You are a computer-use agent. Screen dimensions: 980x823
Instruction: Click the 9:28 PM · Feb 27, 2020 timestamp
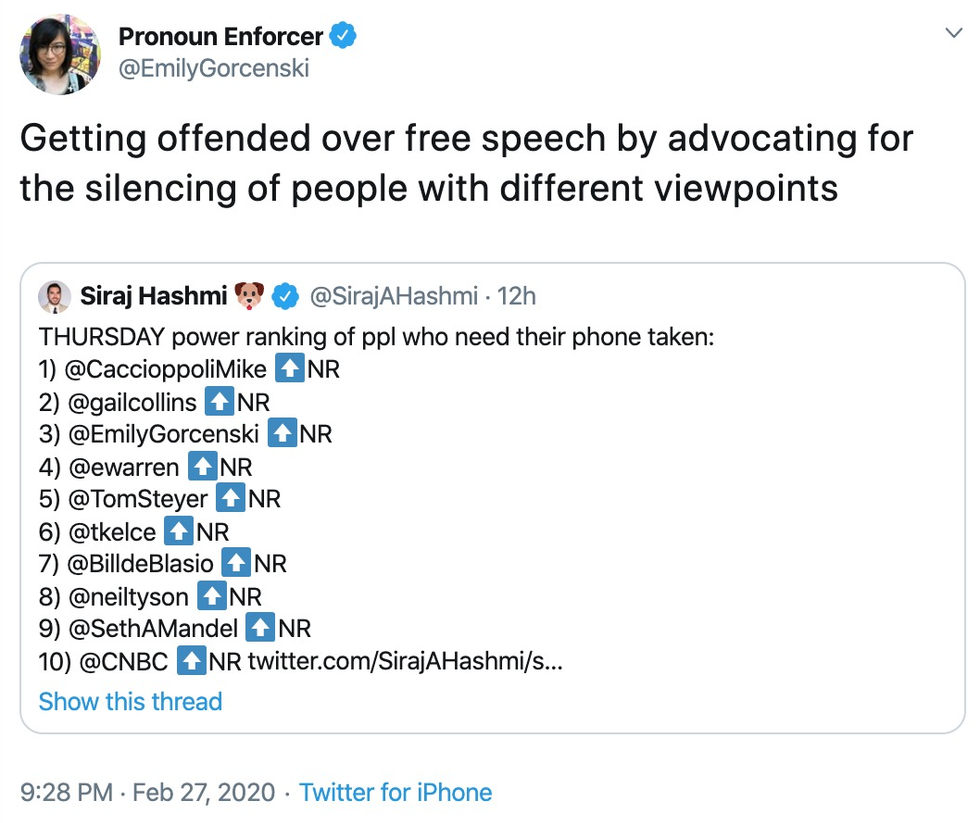147,793
